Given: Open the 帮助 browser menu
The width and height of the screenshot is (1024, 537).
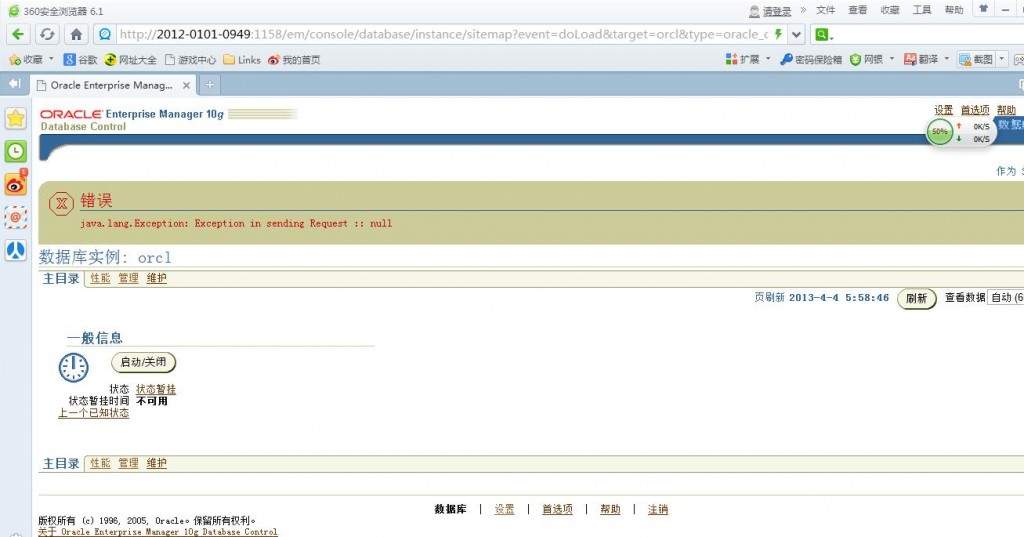Looking at the screenshot, I should pyautogui.click(x=953, y=10).
